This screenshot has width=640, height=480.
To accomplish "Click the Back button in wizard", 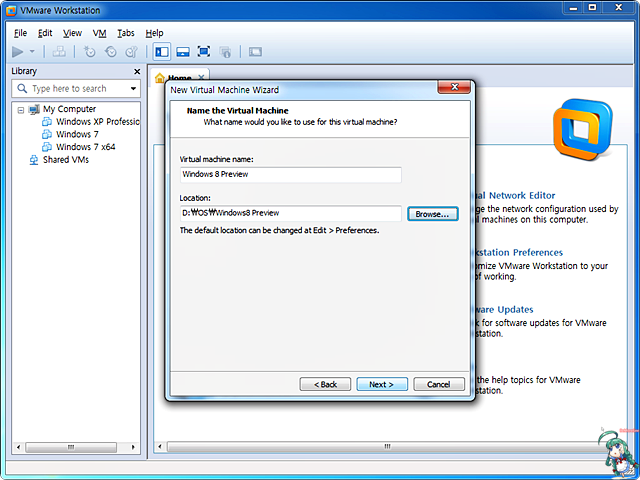I will click(x=325, y=384).
